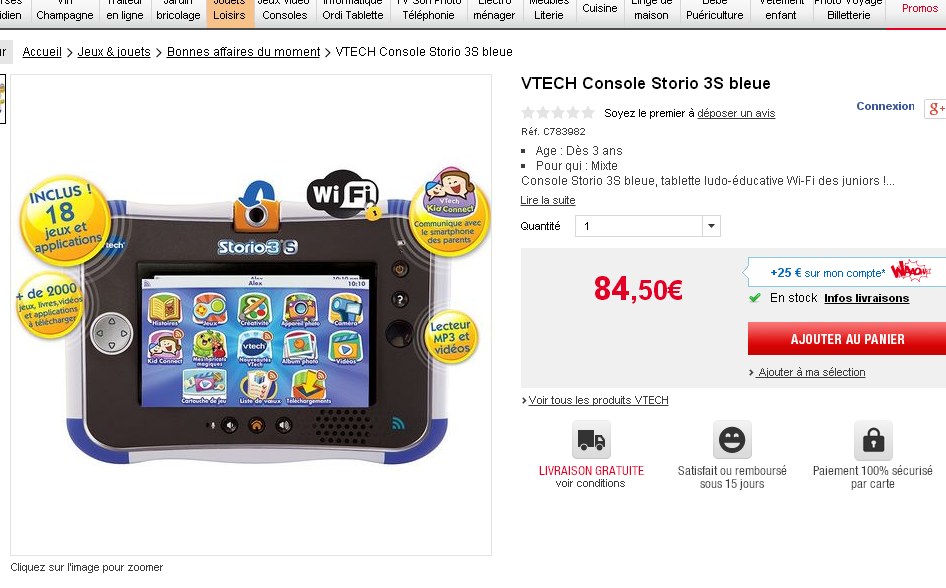Open the Jouets Loisirs menu tab
This screenshot has width=946, height=588.
(x=229, y=10)
